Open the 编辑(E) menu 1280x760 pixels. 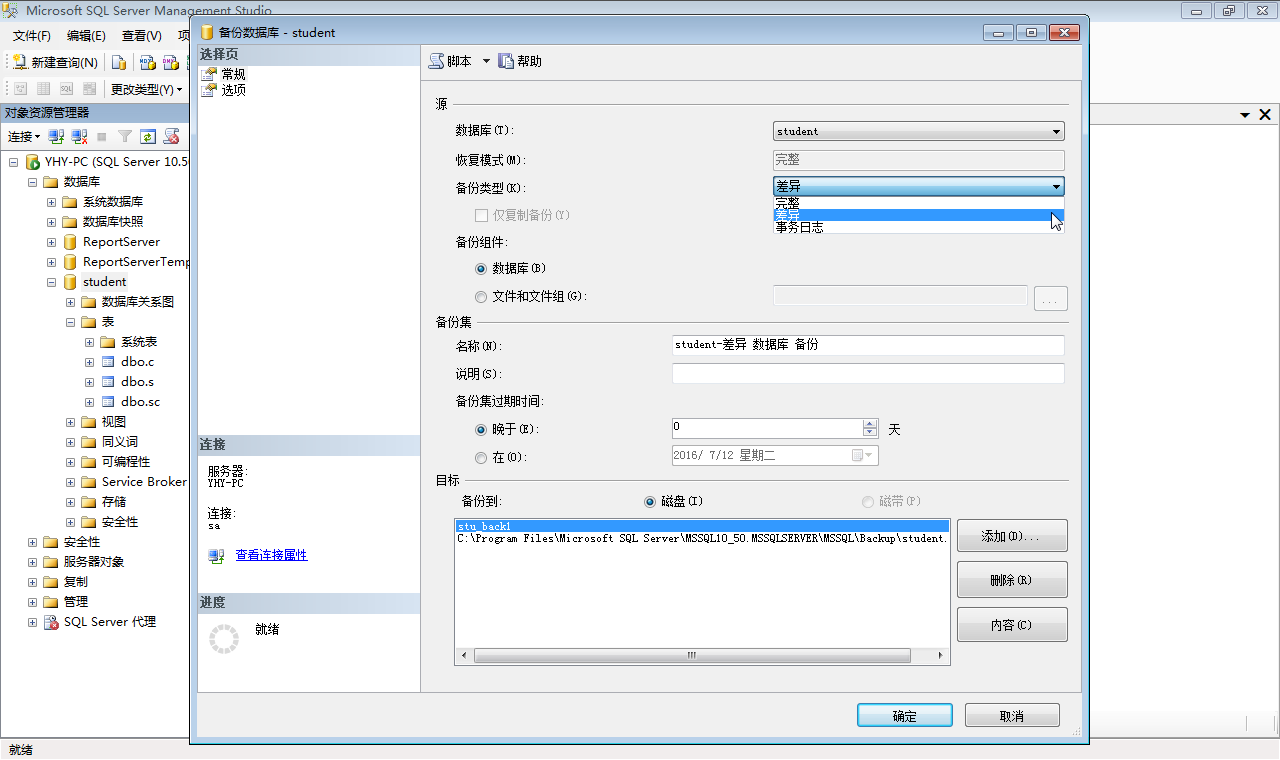pyautogui.click(x=86, y=35)
